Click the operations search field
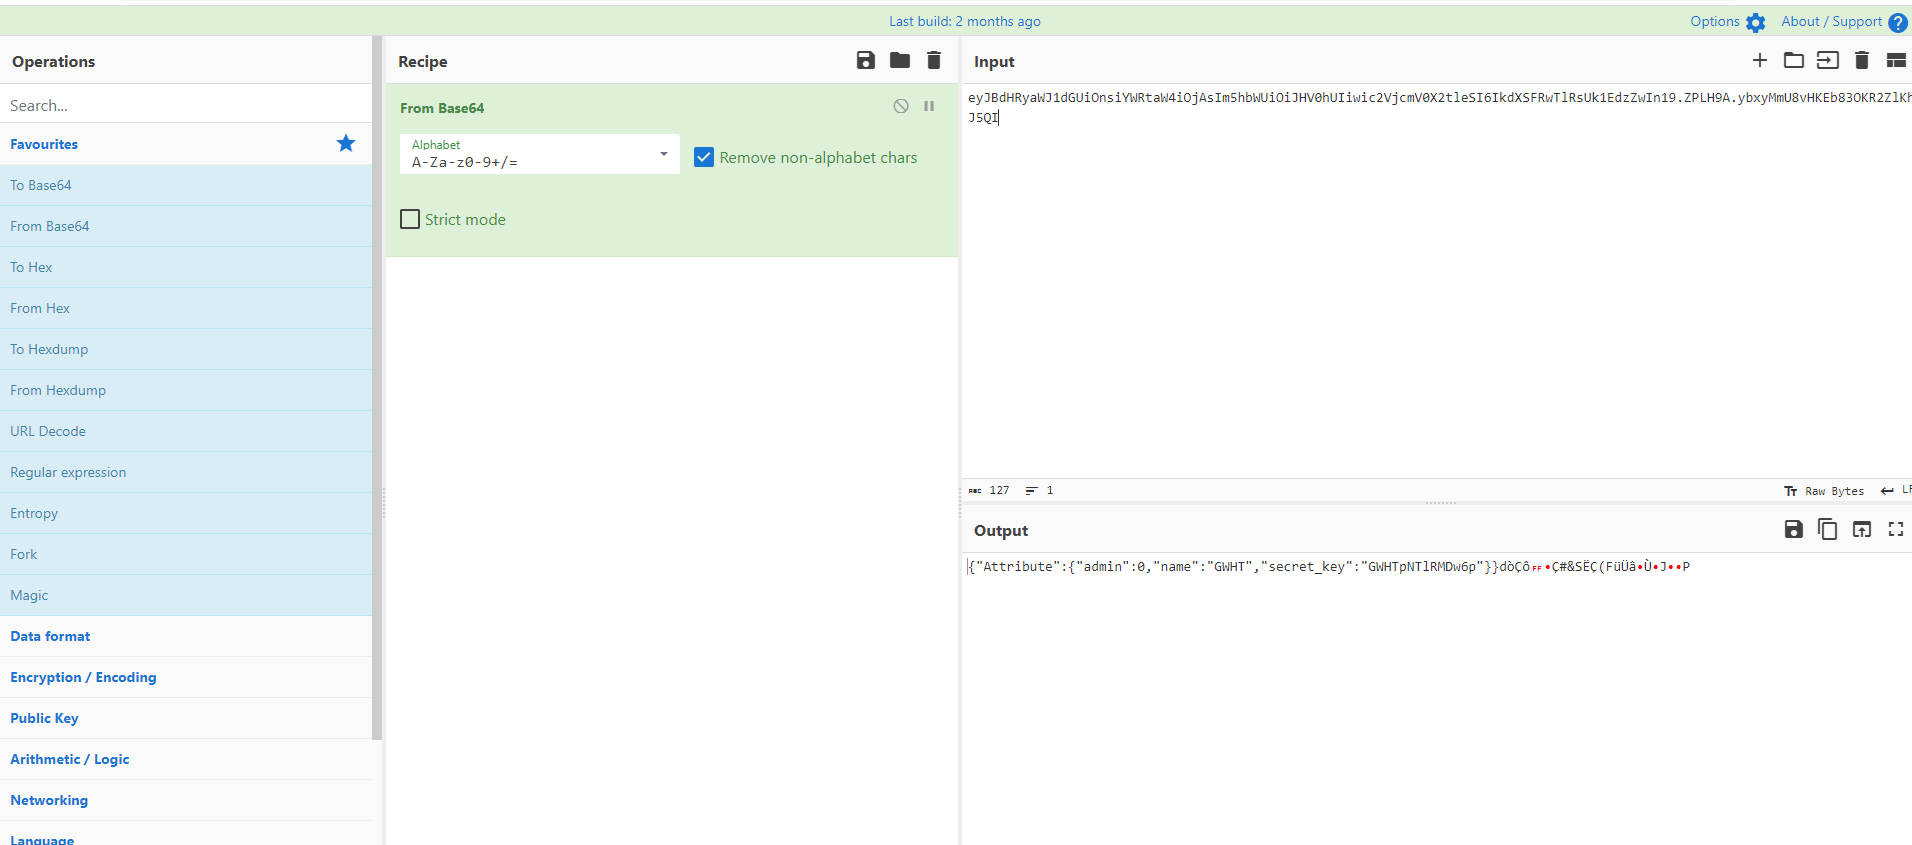 click(x=185, y=105)
